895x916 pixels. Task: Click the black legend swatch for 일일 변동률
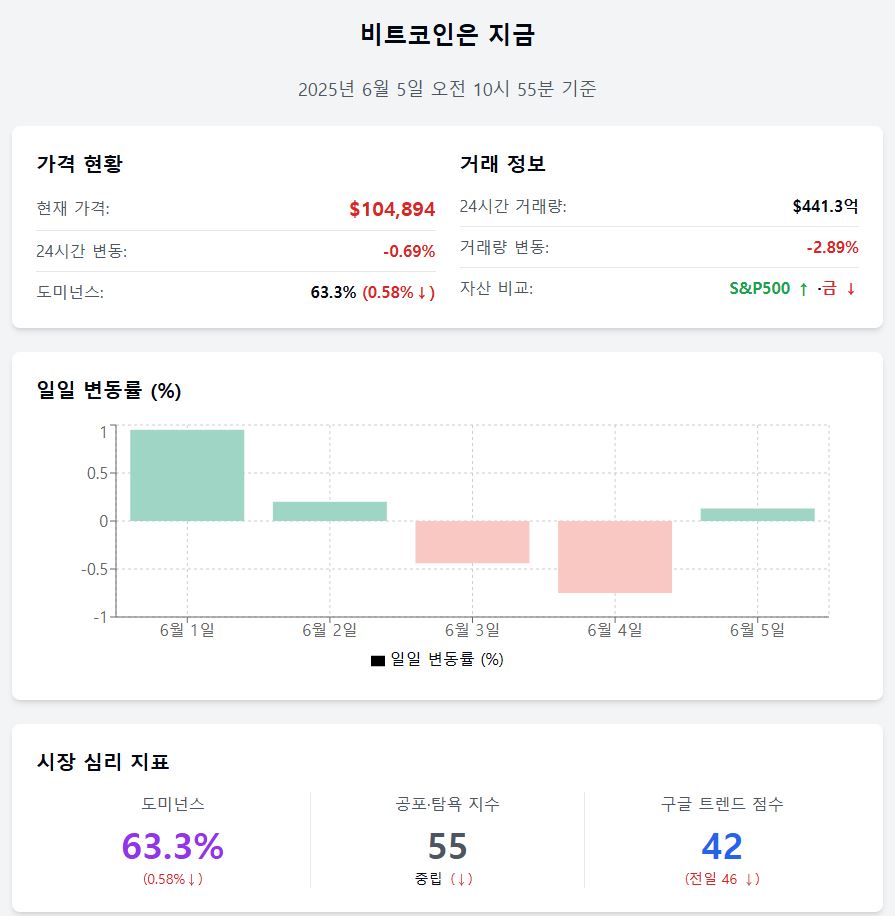point(377,660)
